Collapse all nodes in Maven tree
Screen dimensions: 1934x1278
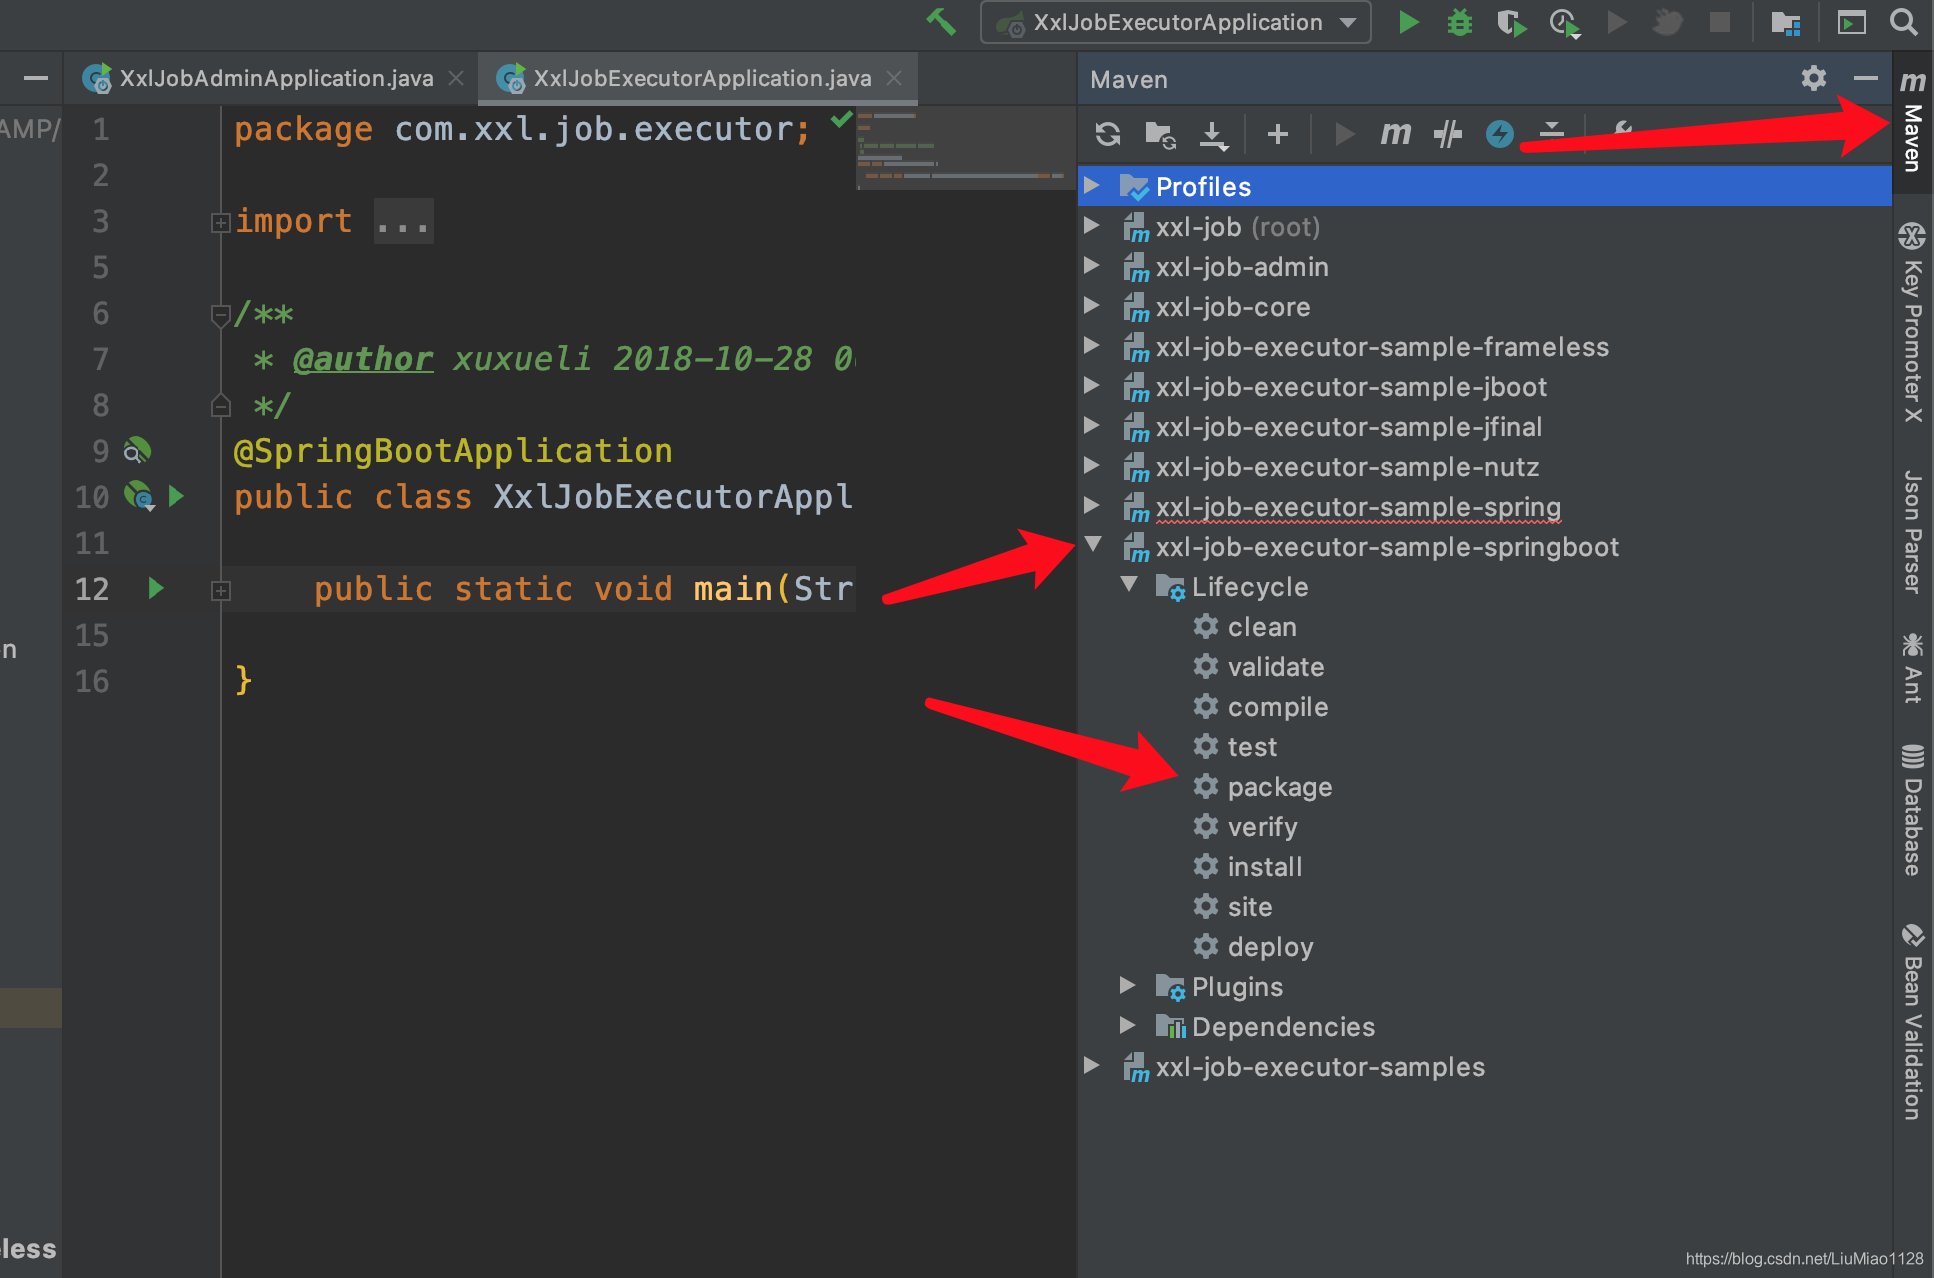click(1551, 132)
